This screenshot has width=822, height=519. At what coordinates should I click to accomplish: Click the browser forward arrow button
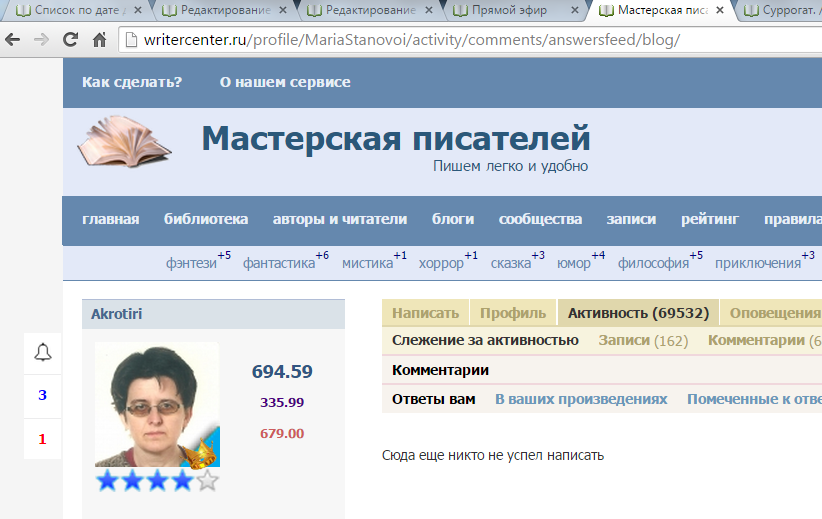point(41,41)
